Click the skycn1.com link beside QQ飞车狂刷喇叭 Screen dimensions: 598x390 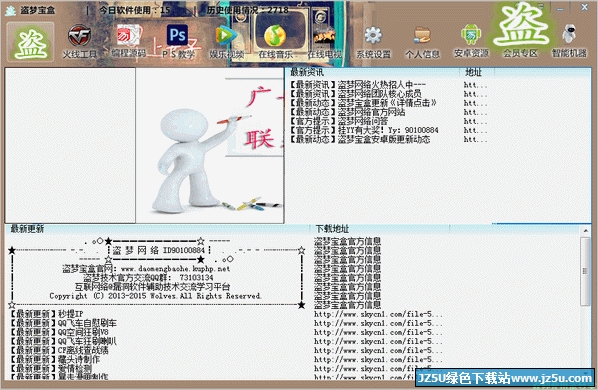pyautogui.click(x=378, y=342)
